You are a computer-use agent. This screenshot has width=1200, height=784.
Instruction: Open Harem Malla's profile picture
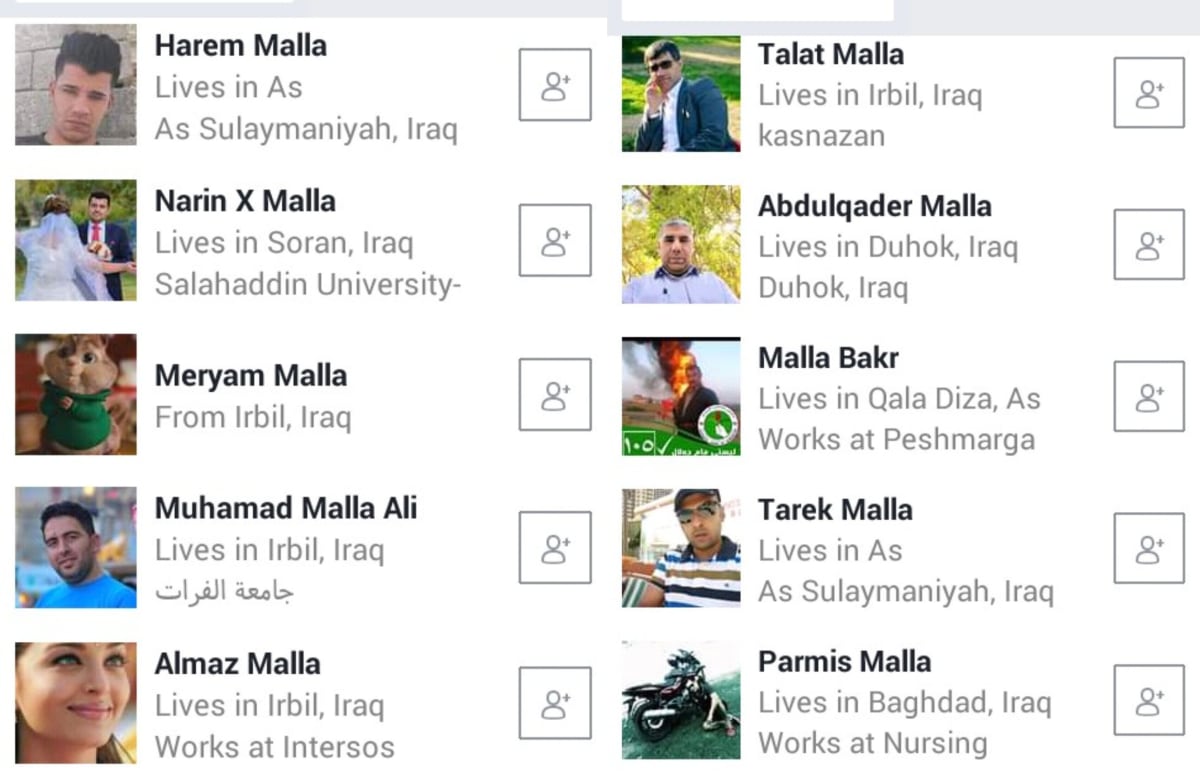click(76, 85)
